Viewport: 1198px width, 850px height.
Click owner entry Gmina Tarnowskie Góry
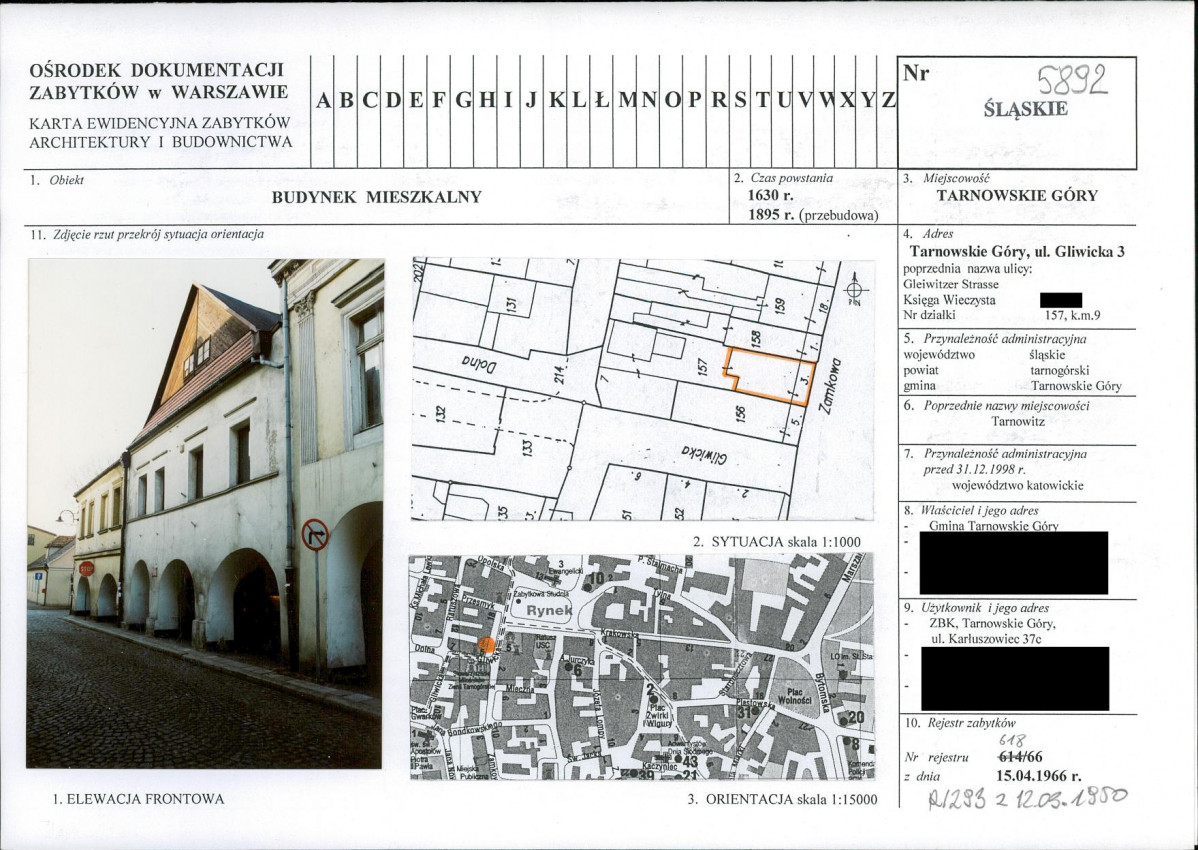click(x=994, y=525)
